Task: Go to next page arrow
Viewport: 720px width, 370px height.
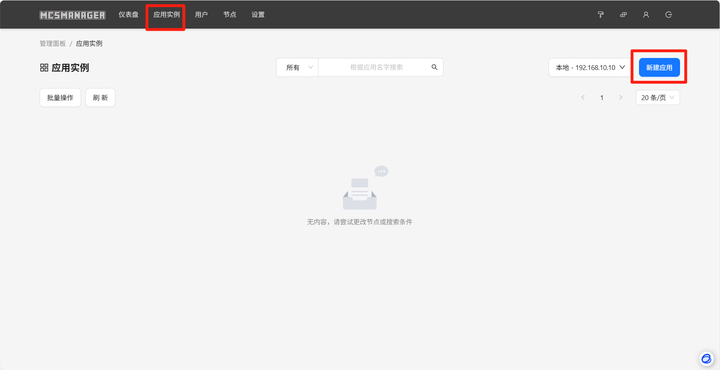Action: click(621, 97)
